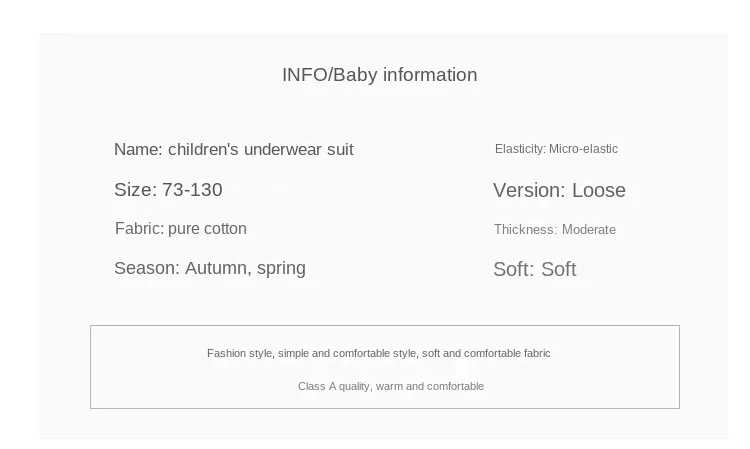Click the "Elasticity:" field label
Screen dimensions: 750x449
point(520,149)
